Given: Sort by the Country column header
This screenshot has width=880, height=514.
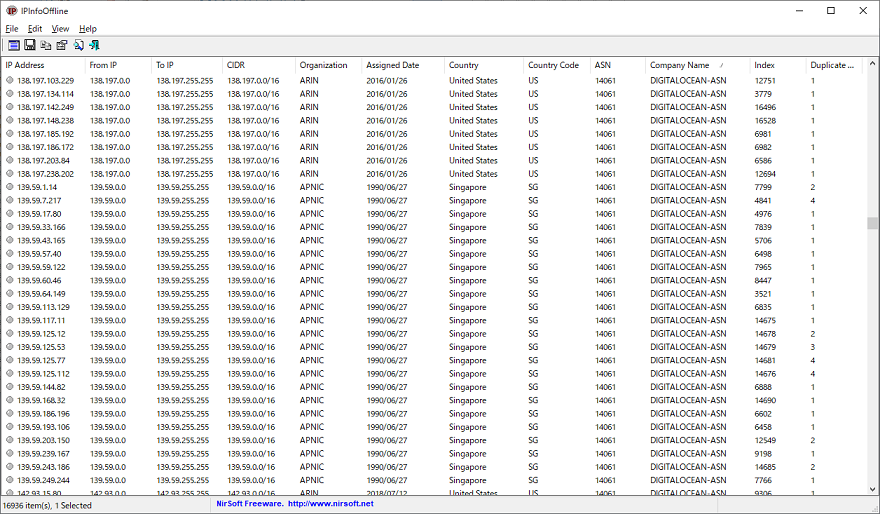Looking at the screenshot, I should click(x=484, y=65).
